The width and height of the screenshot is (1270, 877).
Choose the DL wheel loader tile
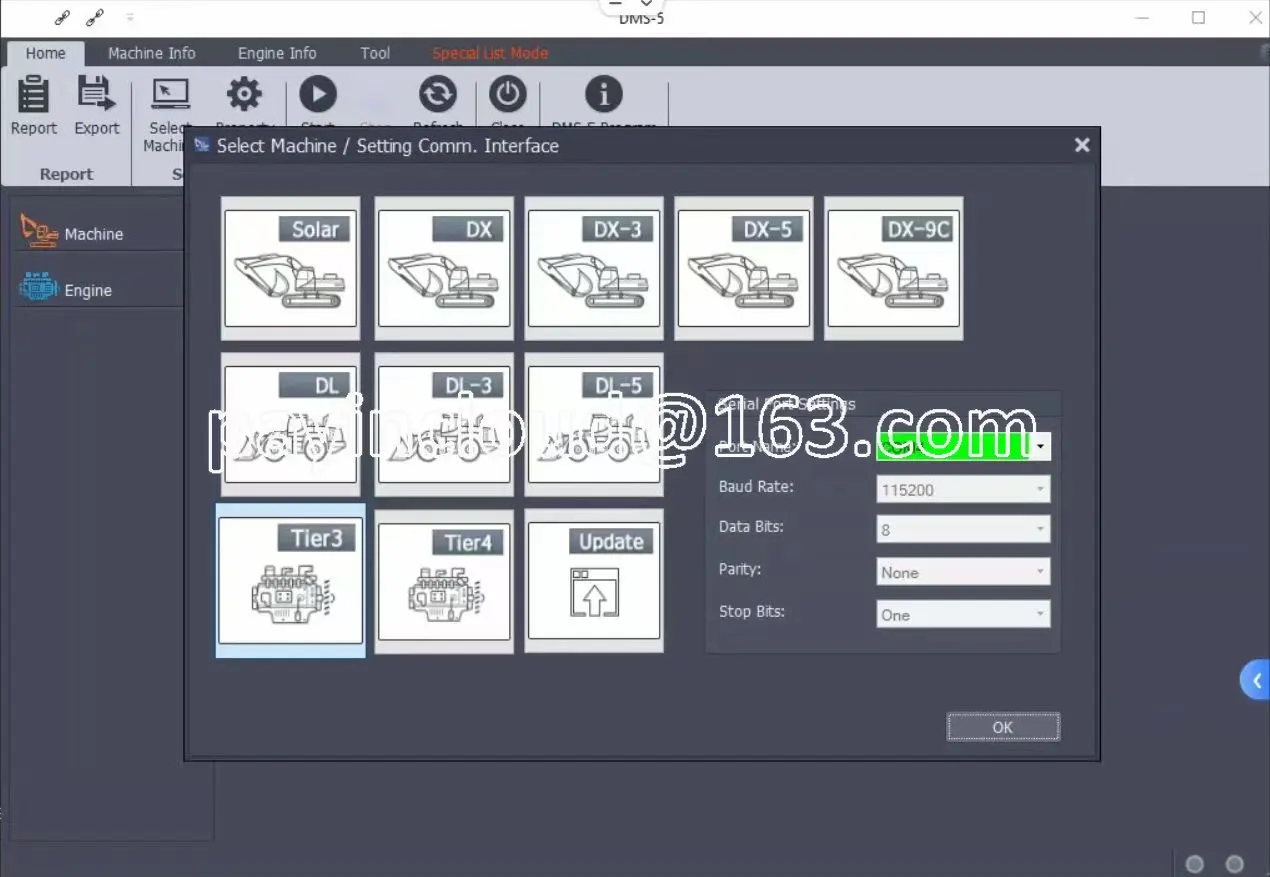tap(290, 424)
